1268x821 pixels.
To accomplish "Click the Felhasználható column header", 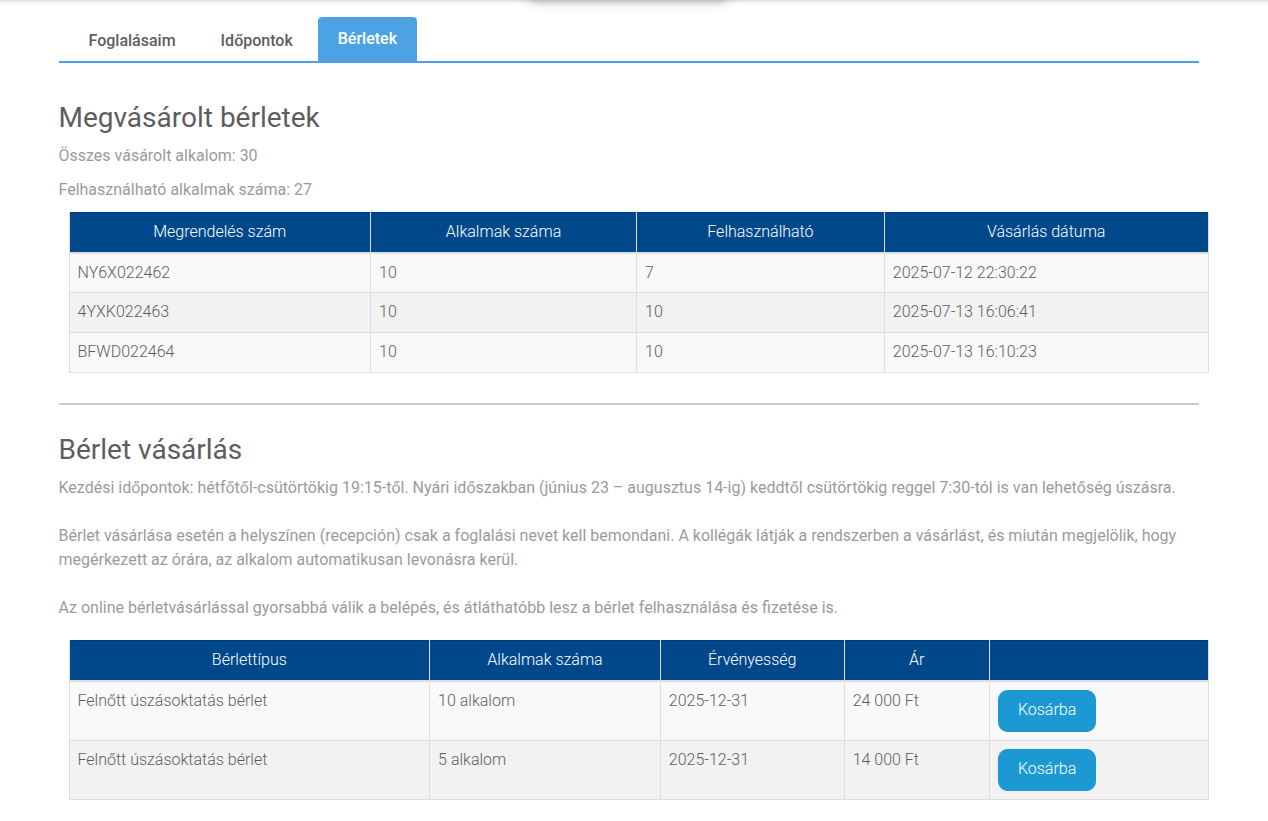I will tap(759, 232).
